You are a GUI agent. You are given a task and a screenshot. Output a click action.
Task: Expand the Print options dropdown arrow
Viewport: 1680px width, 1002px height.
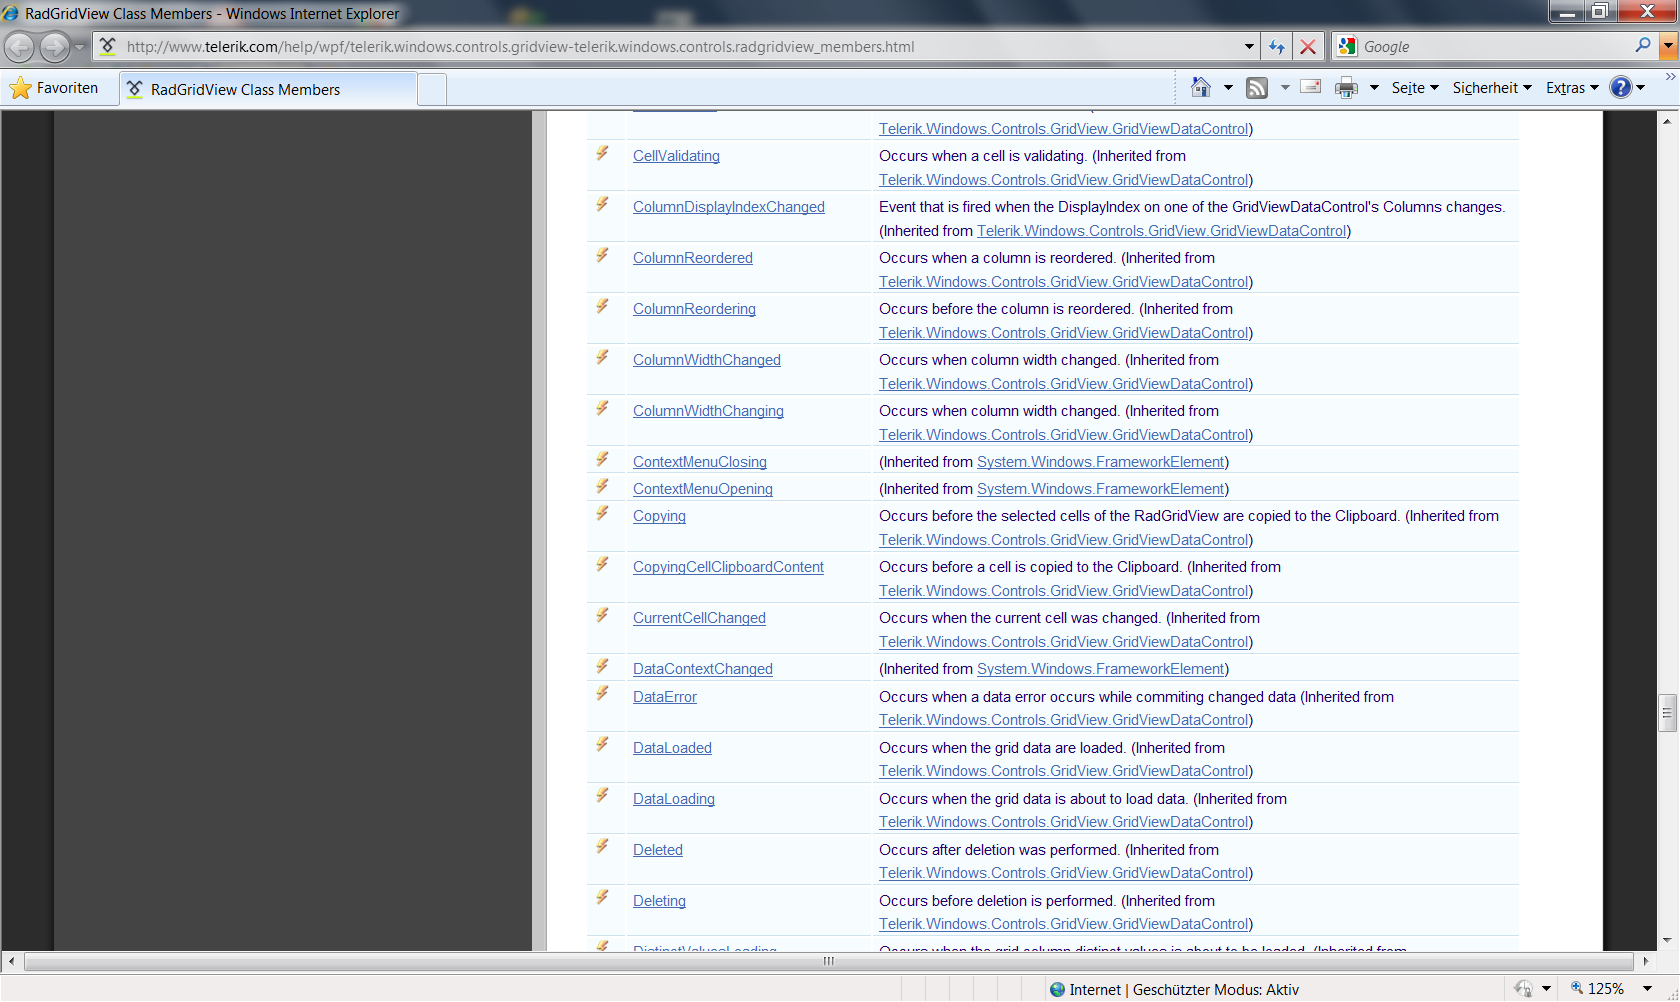(1374, 88)
